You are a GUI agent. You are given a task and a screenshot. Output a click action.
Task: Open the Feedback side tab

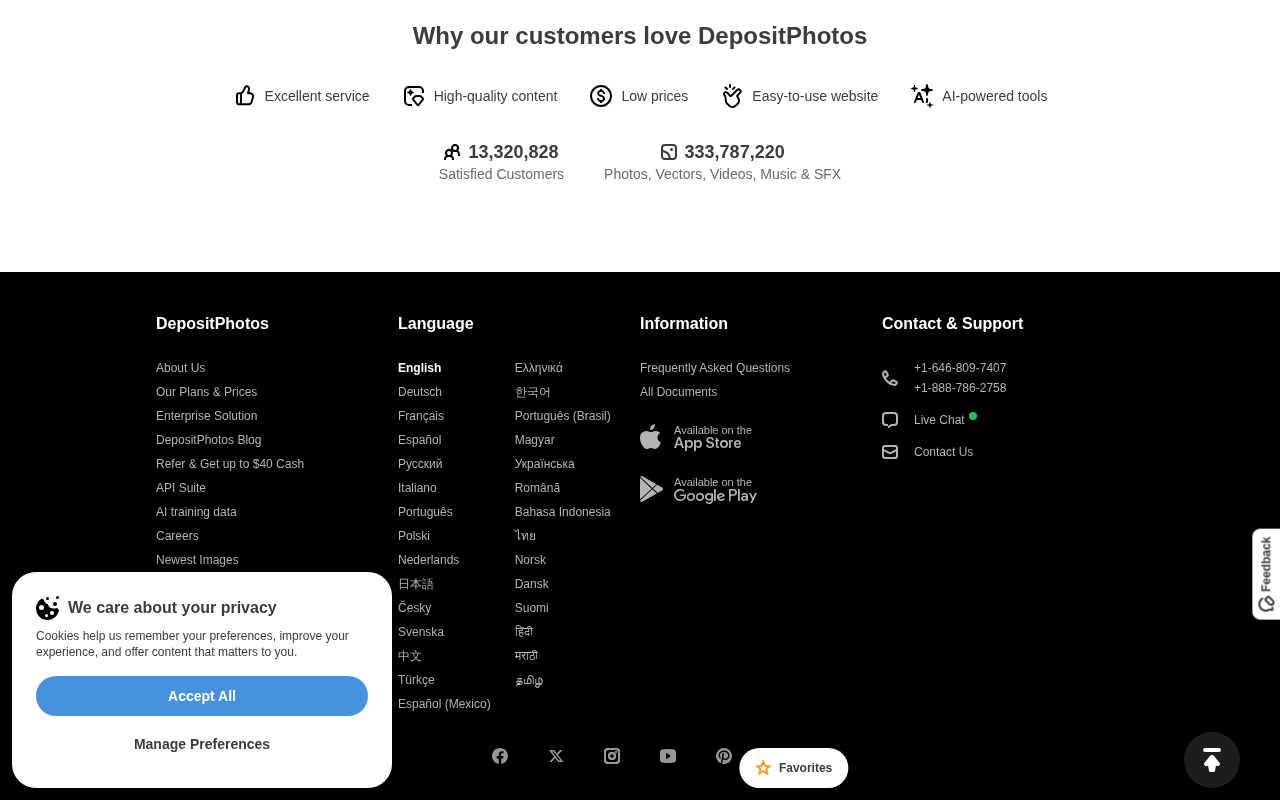(1266, 574)
